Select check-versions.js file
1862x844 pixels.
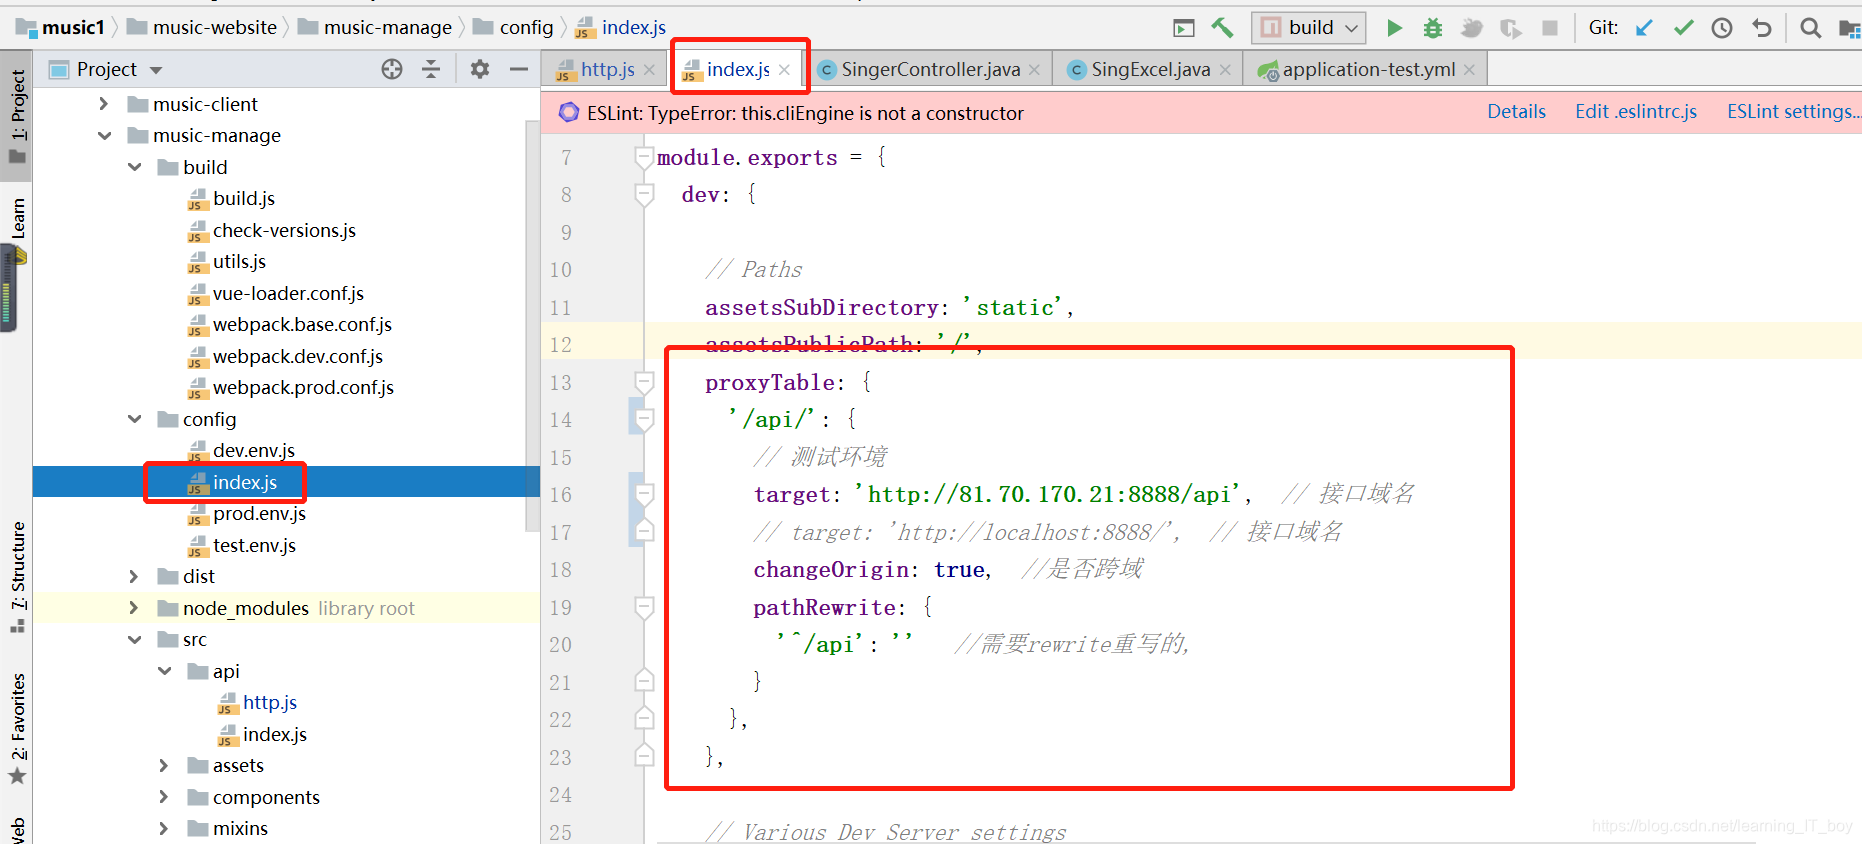coord(284,230)
